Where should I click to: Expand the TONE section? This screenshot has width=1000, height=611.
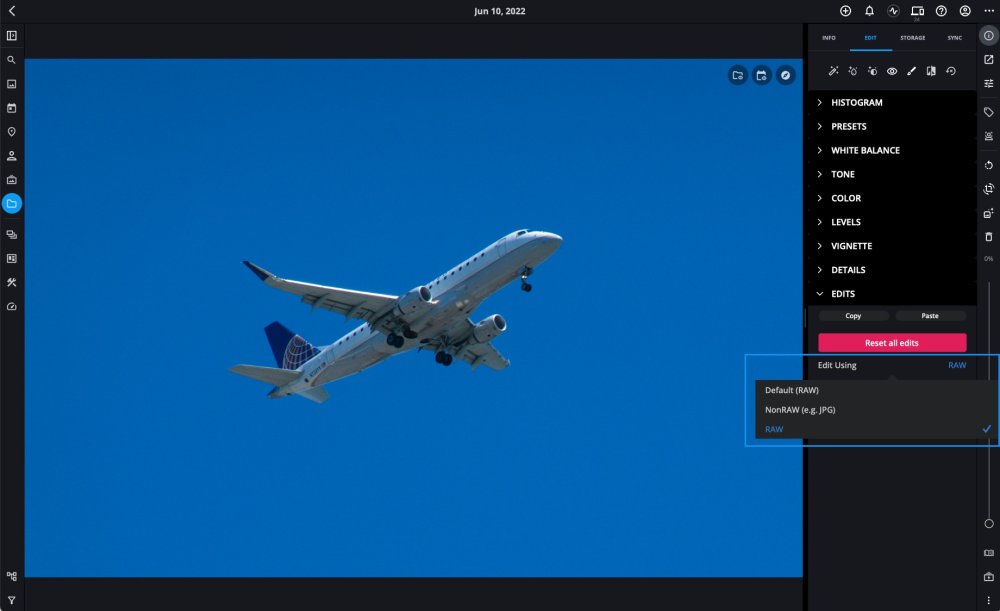click(x=892, y=174)
